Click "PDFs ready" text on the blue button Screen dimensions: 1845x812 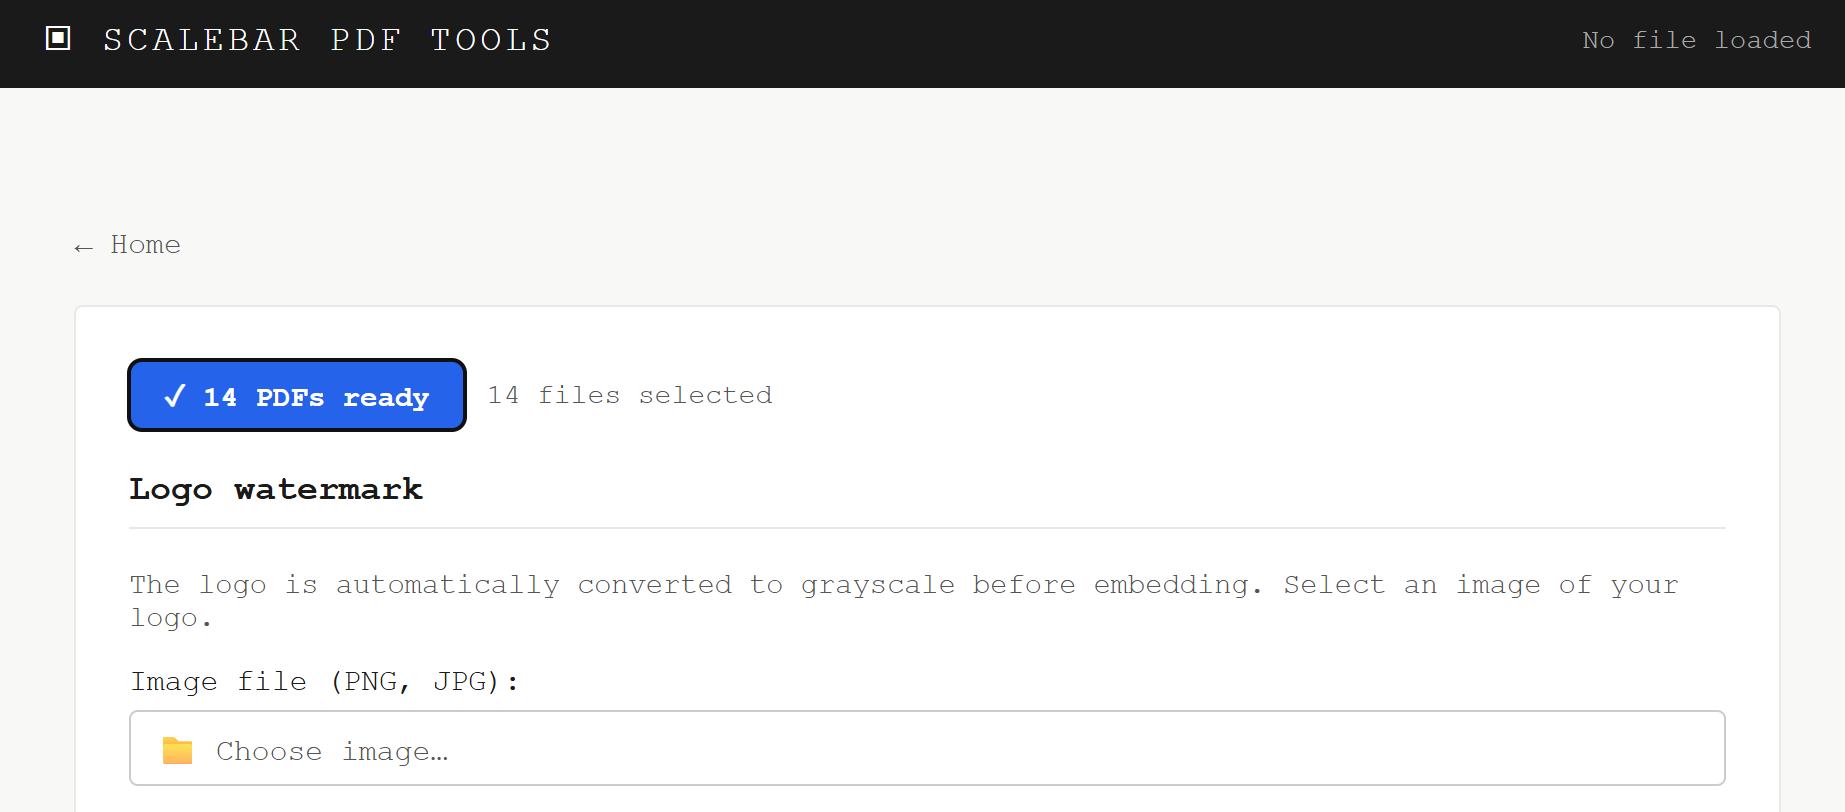tap(342, 397)
